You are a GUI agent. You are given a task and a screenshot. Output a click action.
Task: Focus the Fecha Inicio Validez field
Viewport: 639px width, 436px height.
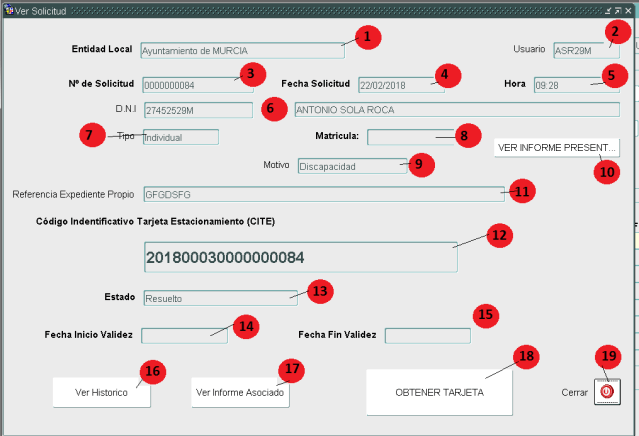coord(184,335)
